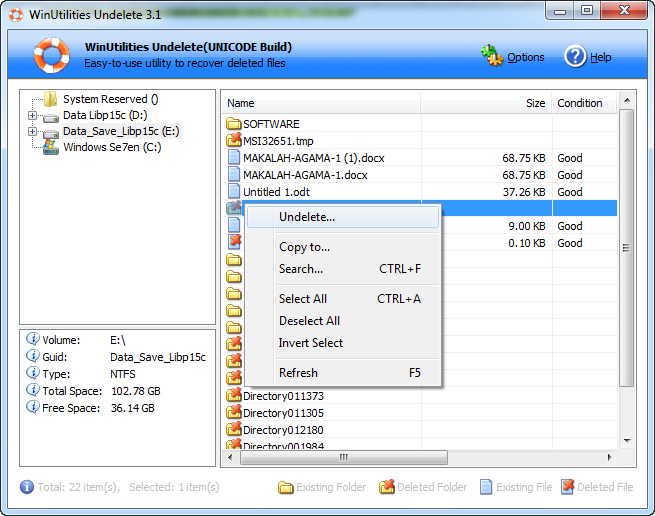Sort by the Size column header
Image resolution: width=655 pixels, height=516 pixels.
(x=487, y=103)
